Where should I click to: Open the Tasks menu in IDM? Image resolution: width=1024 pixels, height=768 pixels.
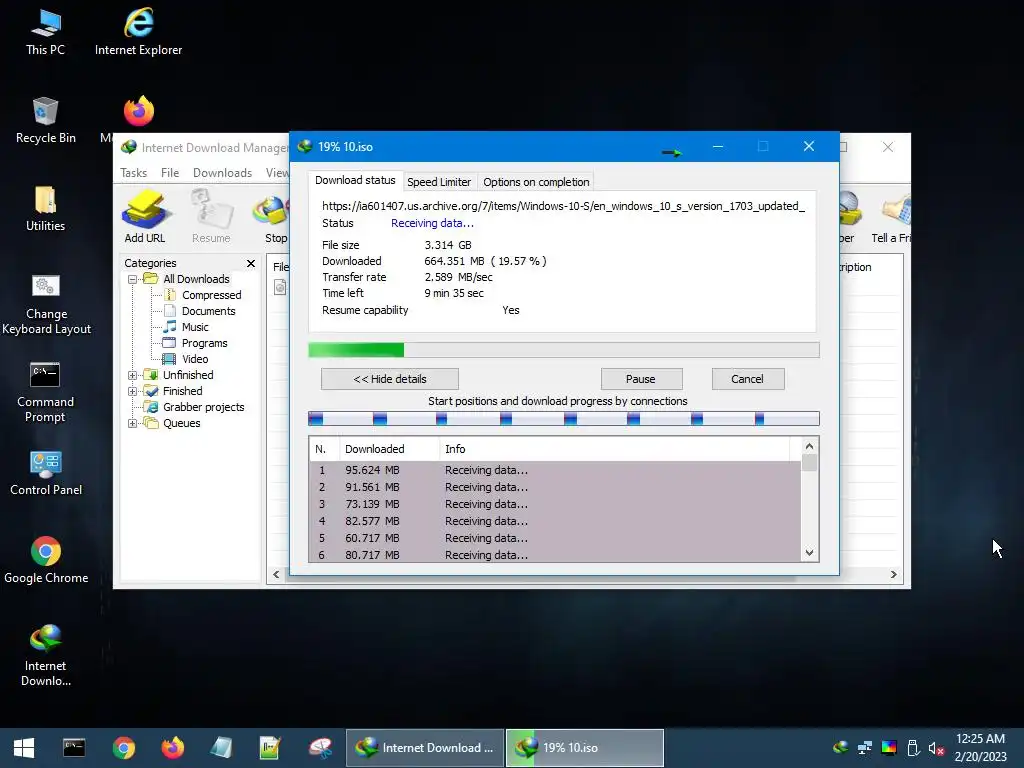point(133,173)
